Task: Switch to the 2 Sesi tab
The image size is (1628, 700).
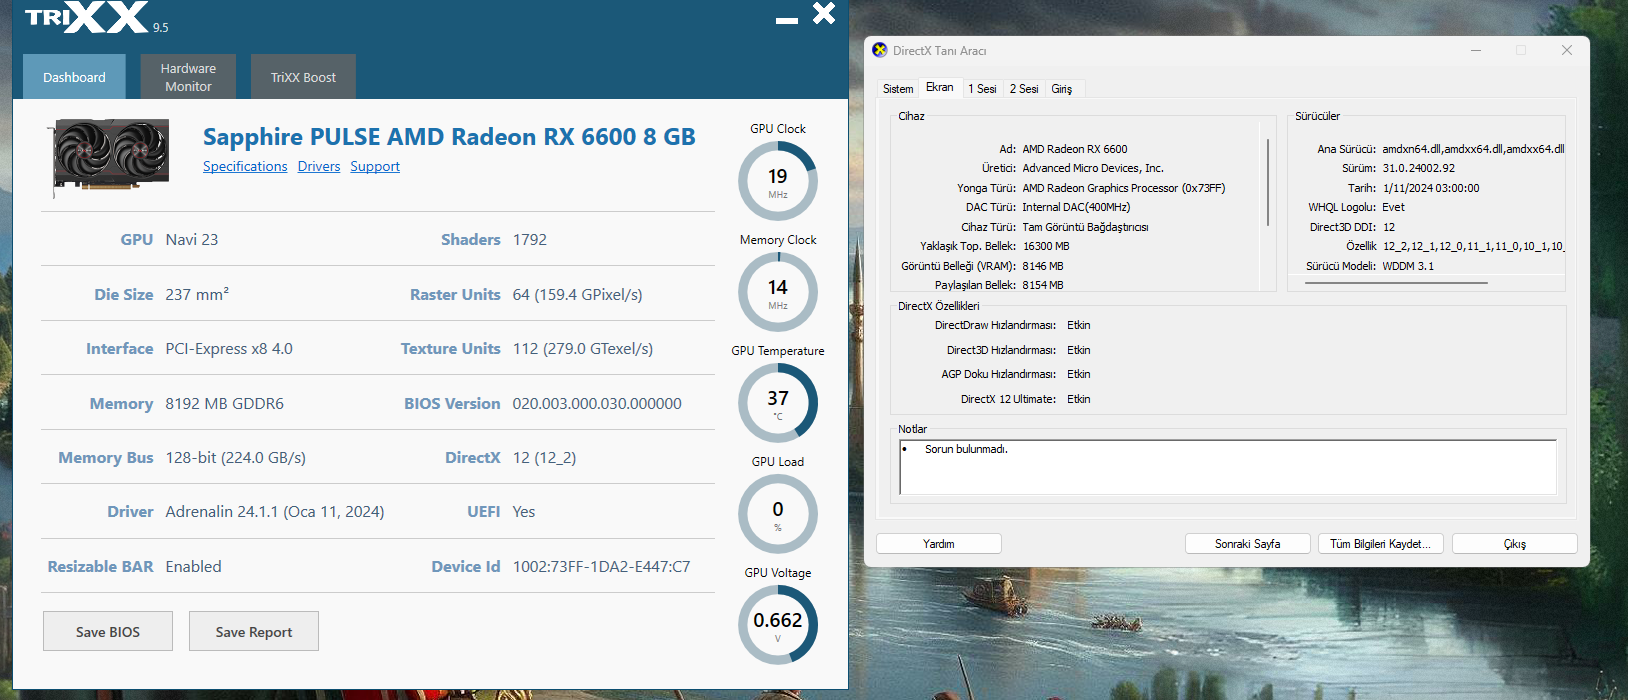Action: point(1024,89)
